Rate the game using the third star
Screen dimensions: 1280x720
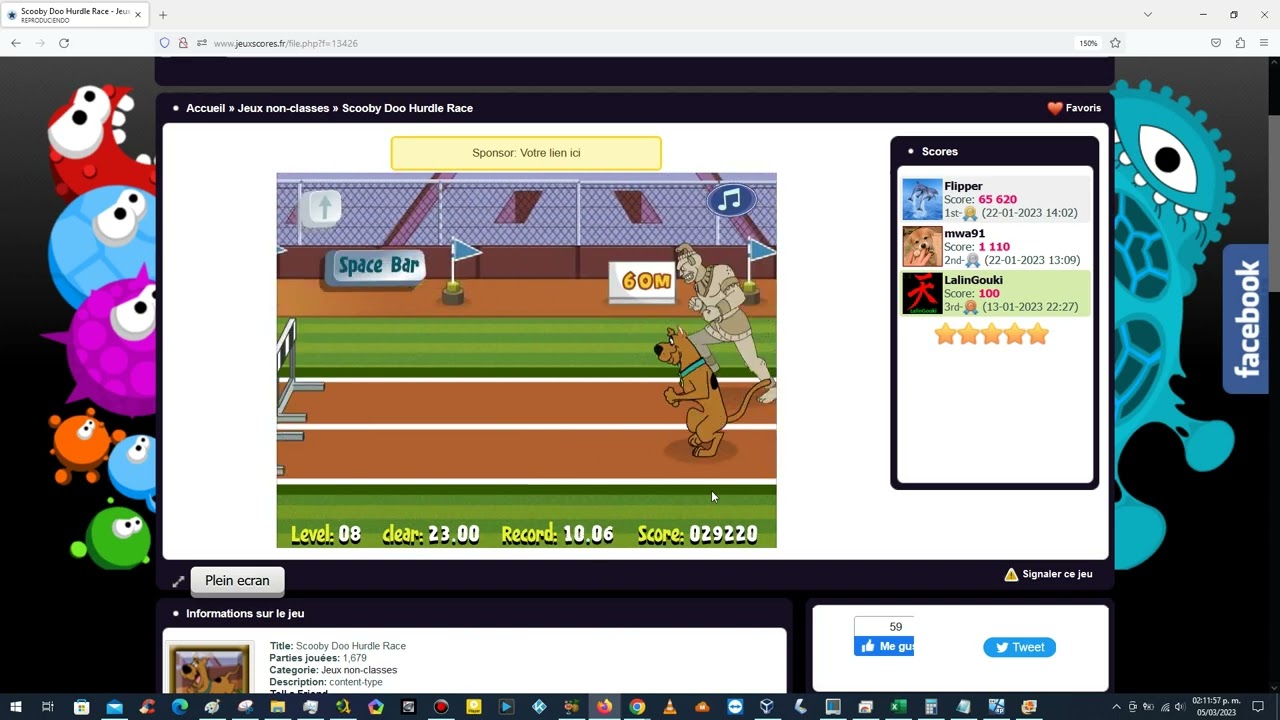click(991, 335)
